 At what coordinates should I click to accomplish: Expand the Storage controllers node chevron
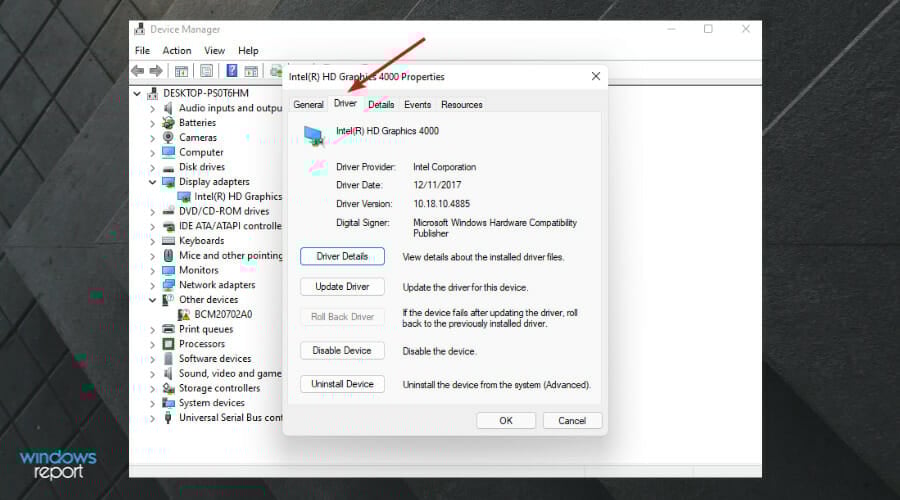pos(152,389)
